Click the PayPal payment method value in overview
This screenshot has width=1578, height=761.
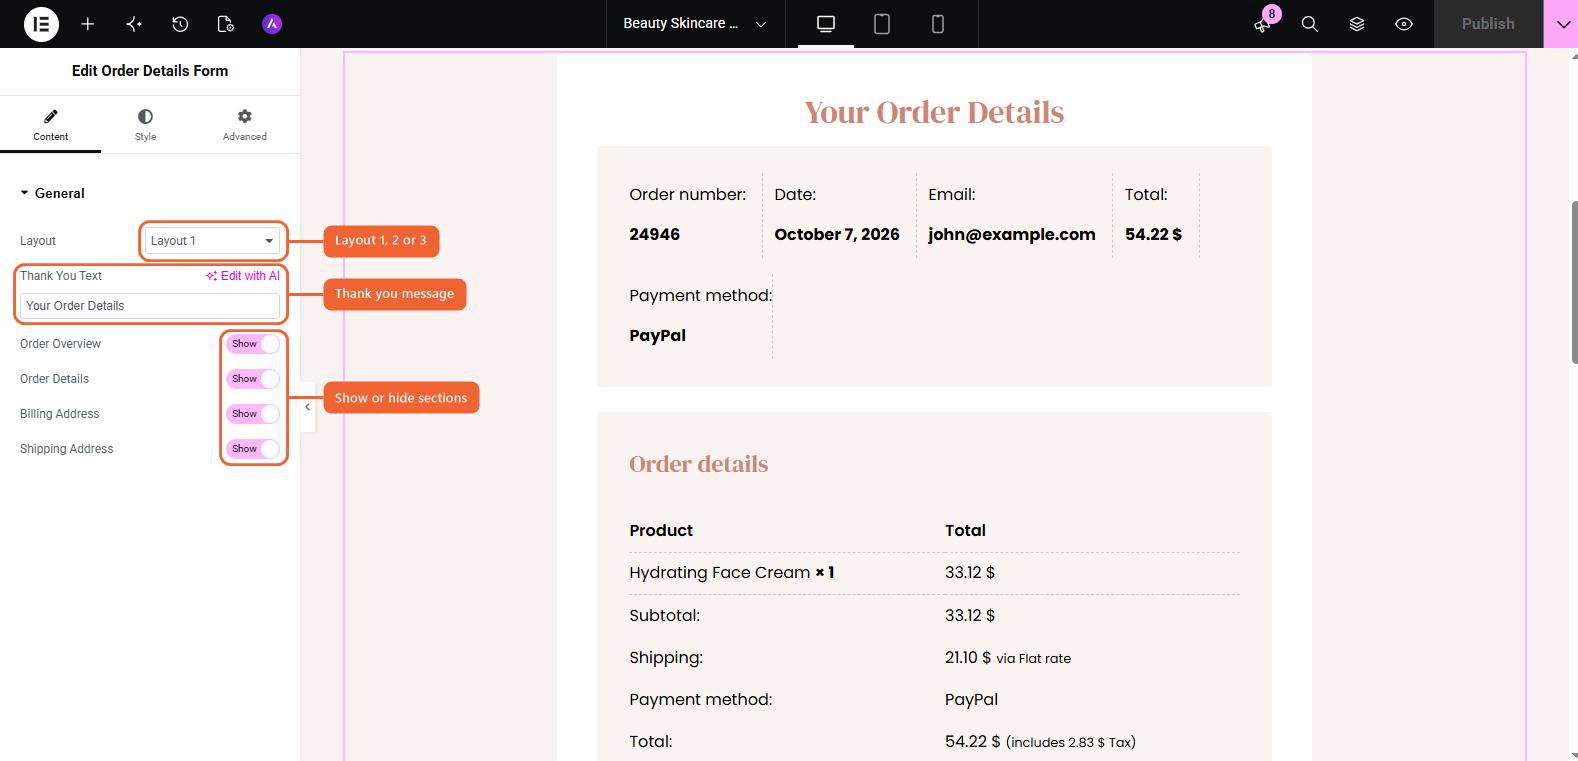click(658, 335)
